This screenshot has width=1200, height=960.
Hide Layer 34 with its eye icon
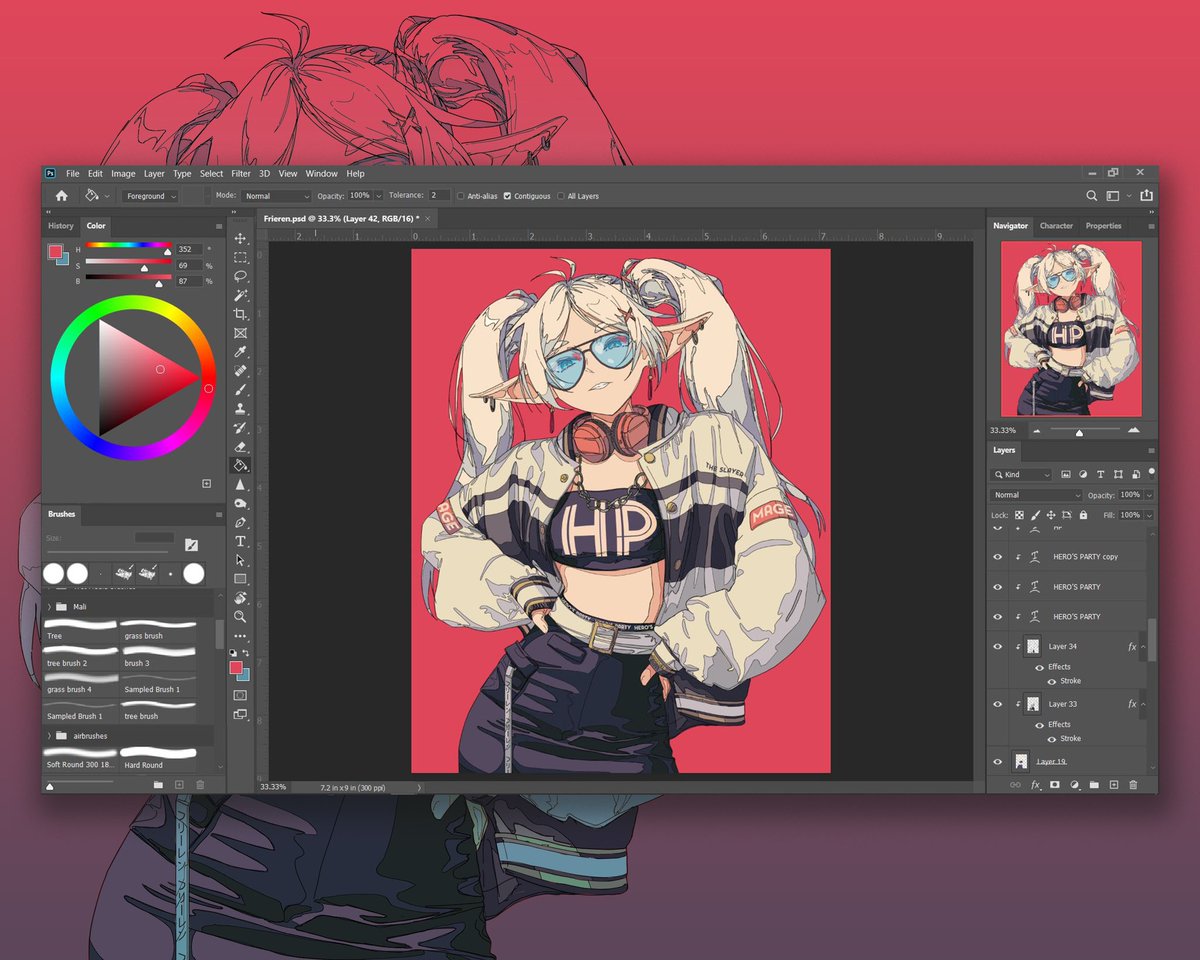point(997,647)
